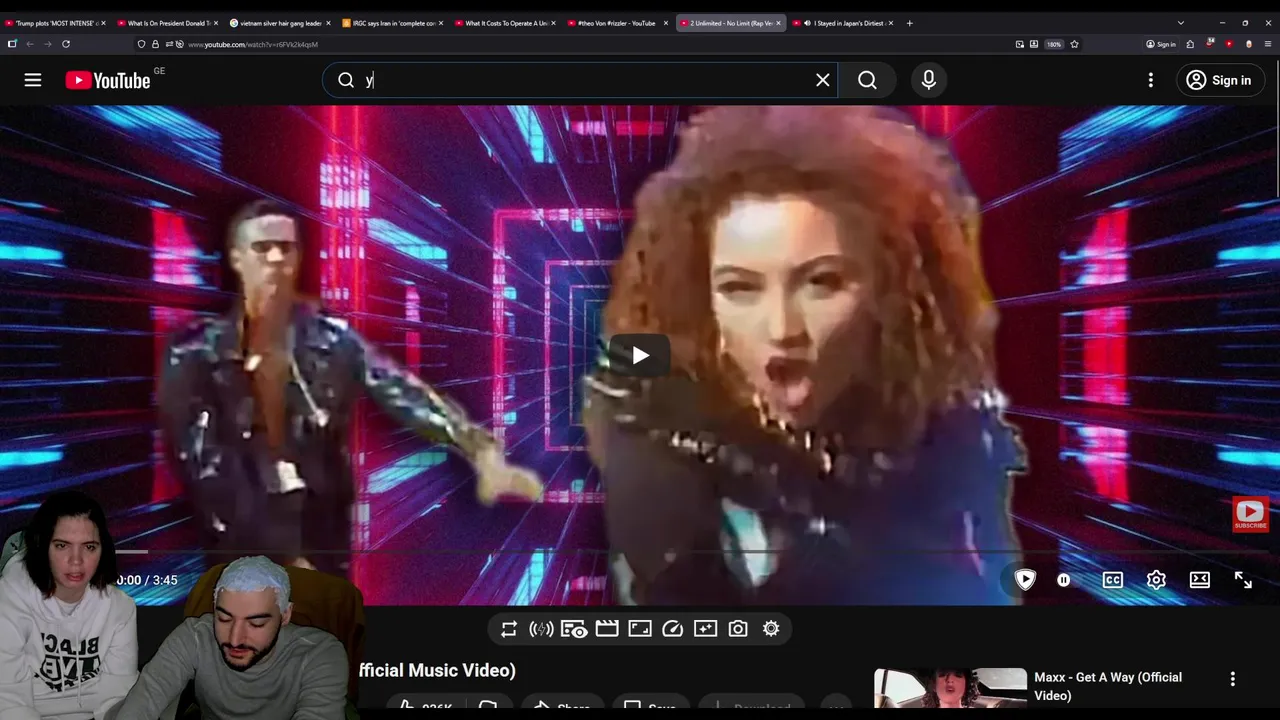Open the browser extensions puzzle icon

tap(1190, 44)
